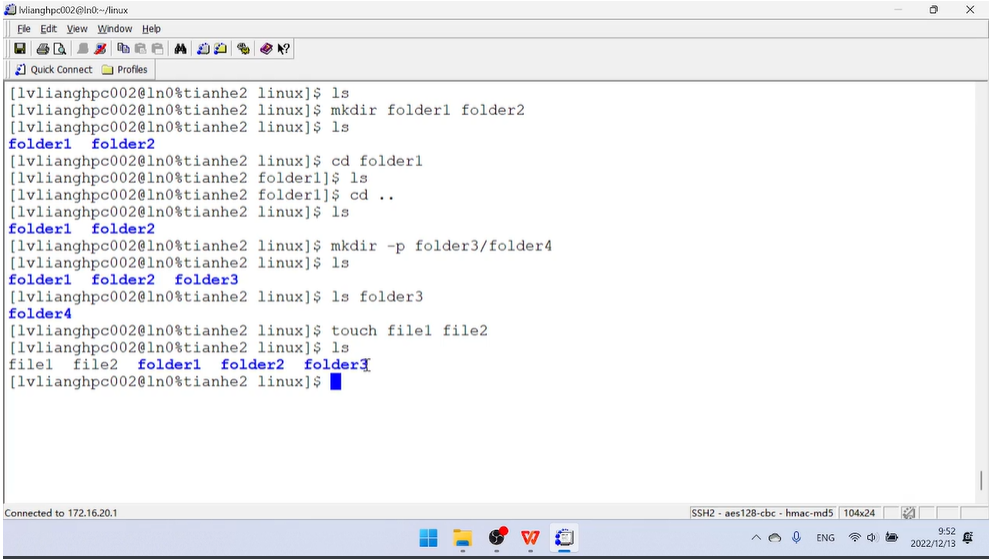Open the File menu
Viewport: 992px width, 559px height.
23,28
